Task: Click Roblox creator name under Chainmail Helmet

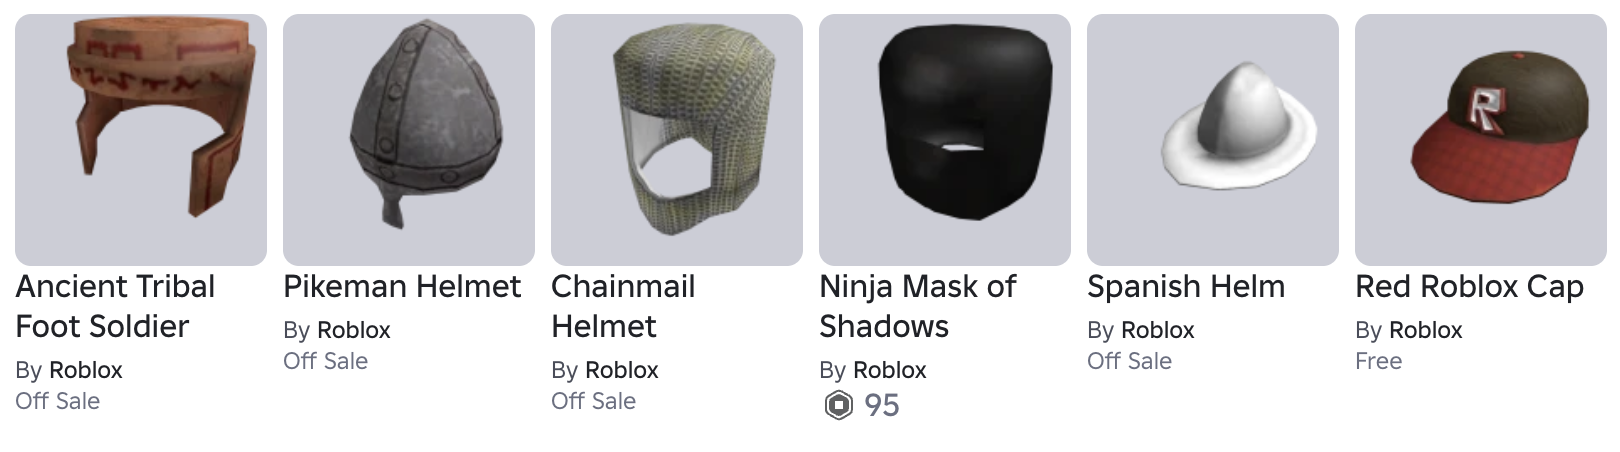Action: tap(622, 370)
